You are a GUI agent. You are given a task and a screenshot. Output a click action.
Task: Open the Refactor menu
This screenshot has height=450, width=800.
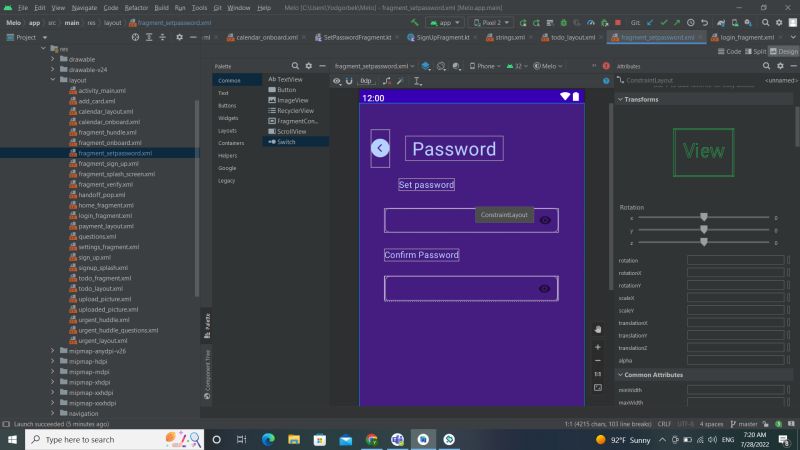(136, 8)
